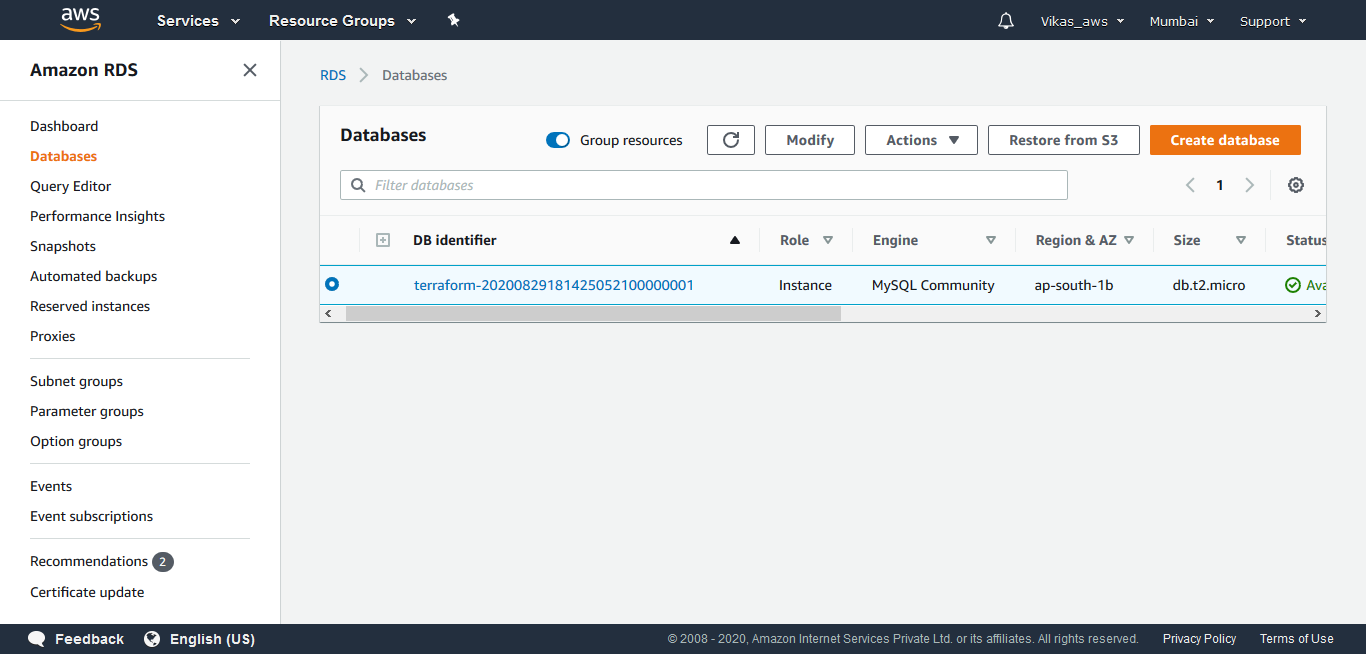This screenshot has height=654, width=1366.
Task: Toggle Group resources switch
Action: pos(558,140)
